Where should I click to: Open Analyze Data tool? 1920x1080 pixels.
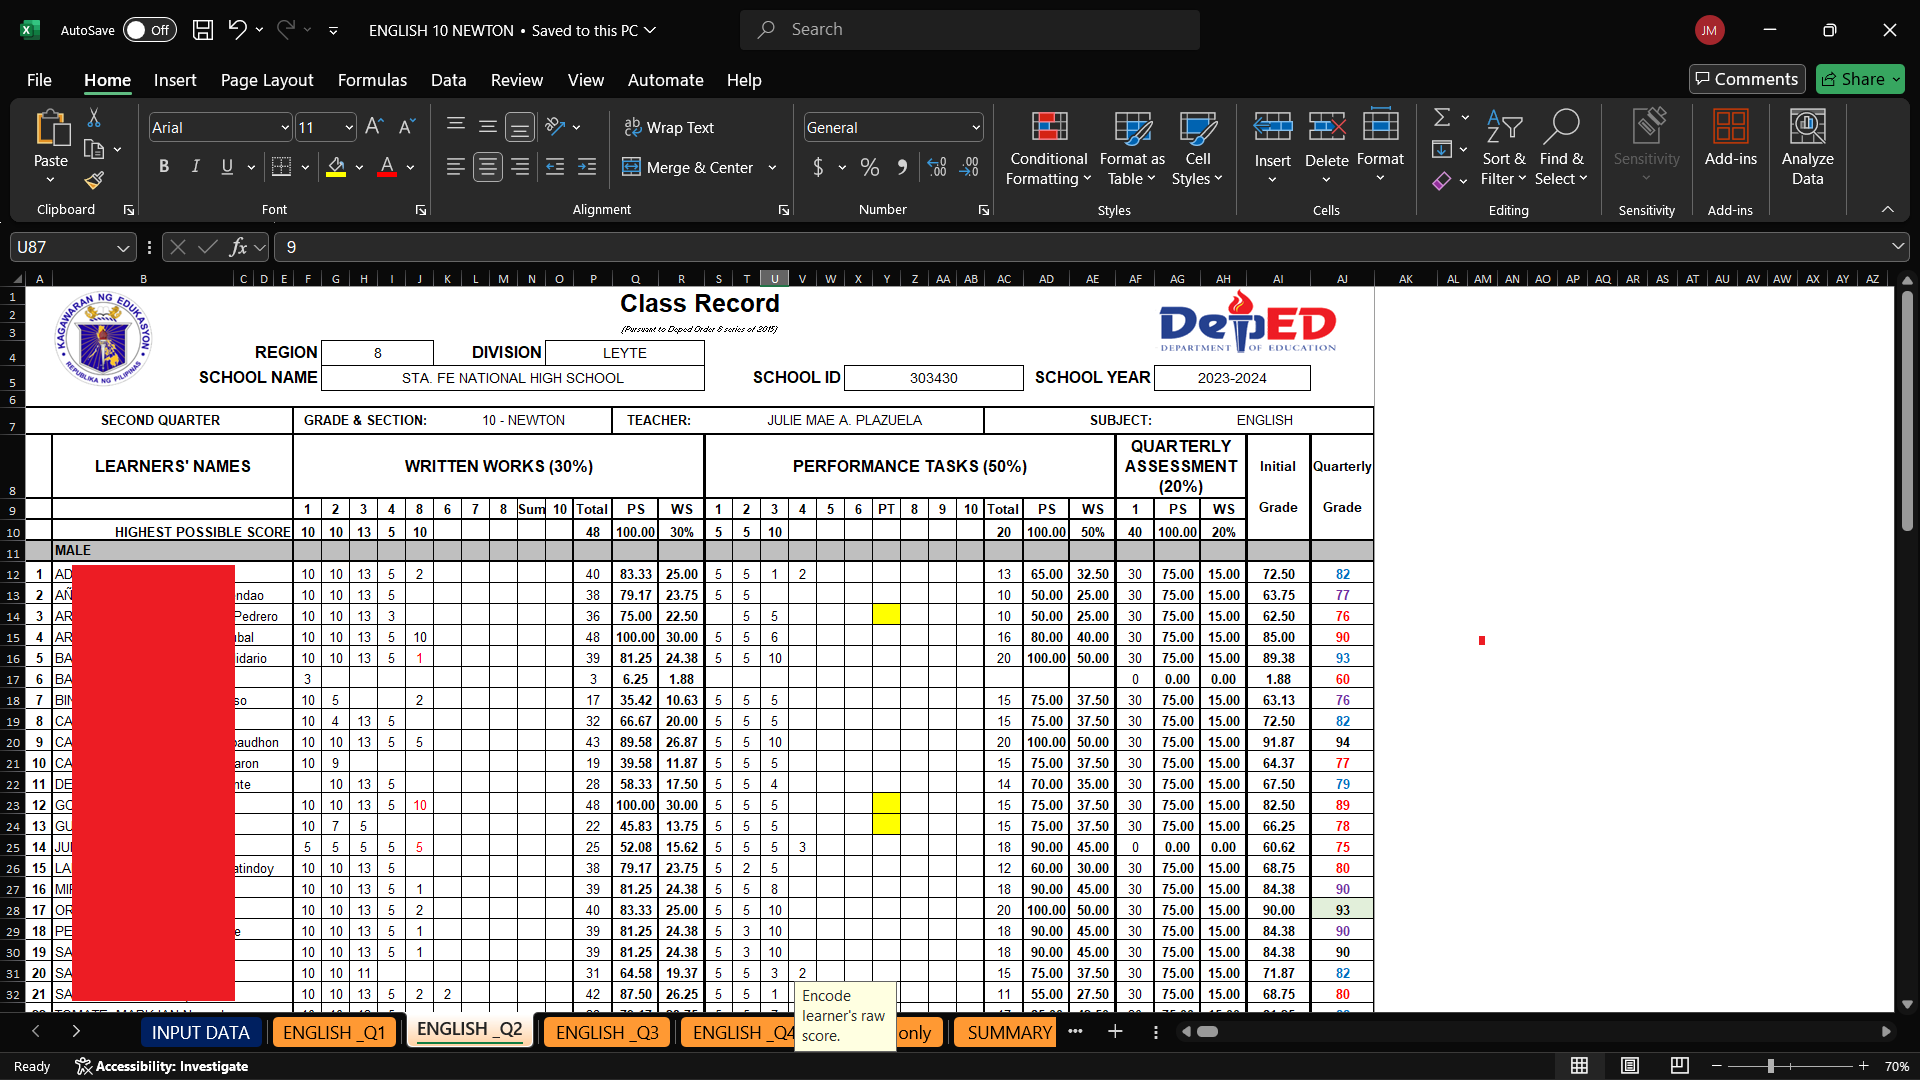tap(1807, 148)
